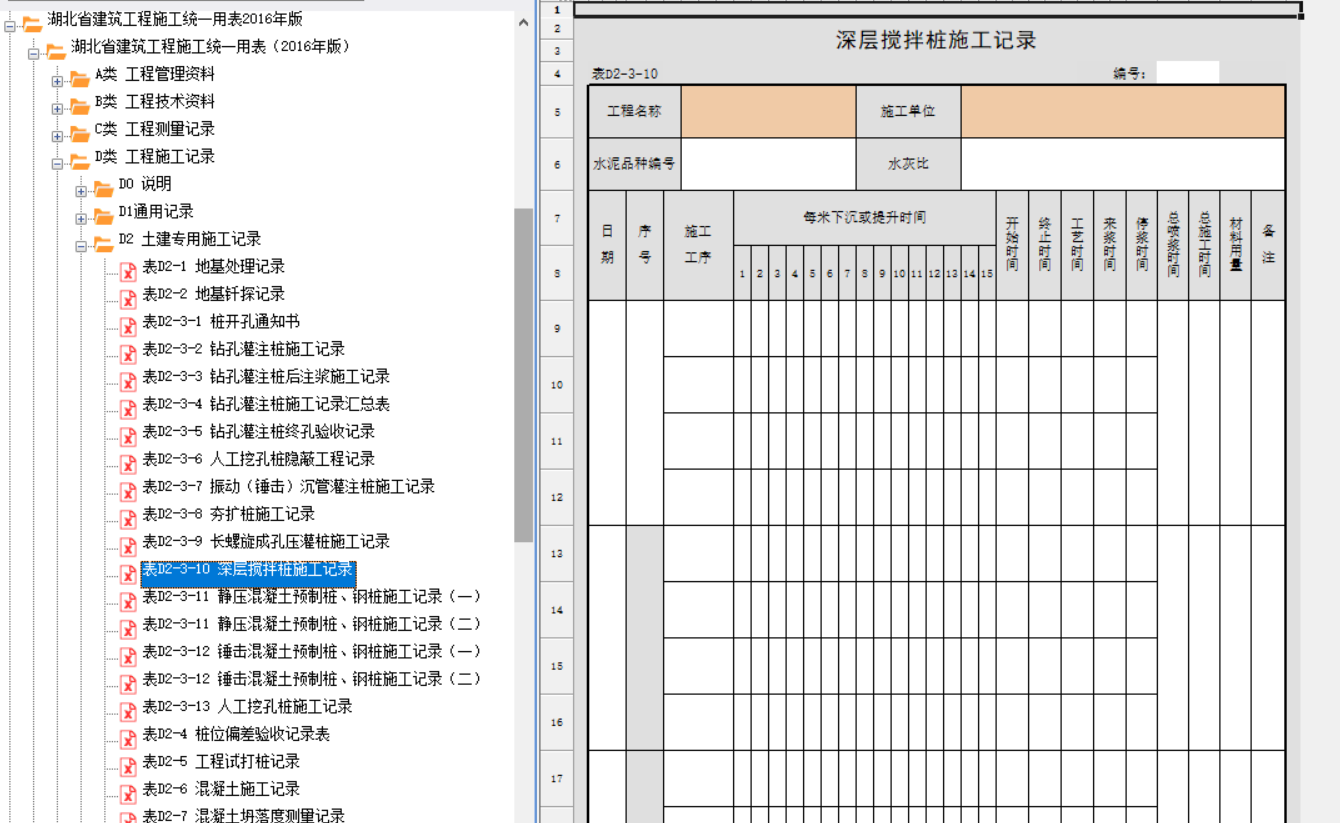Click the document icon of 表D2-3-10 深层搅拌桩施工记录
The width and height of the screenshot is (1340, 823).
point(128,573)
